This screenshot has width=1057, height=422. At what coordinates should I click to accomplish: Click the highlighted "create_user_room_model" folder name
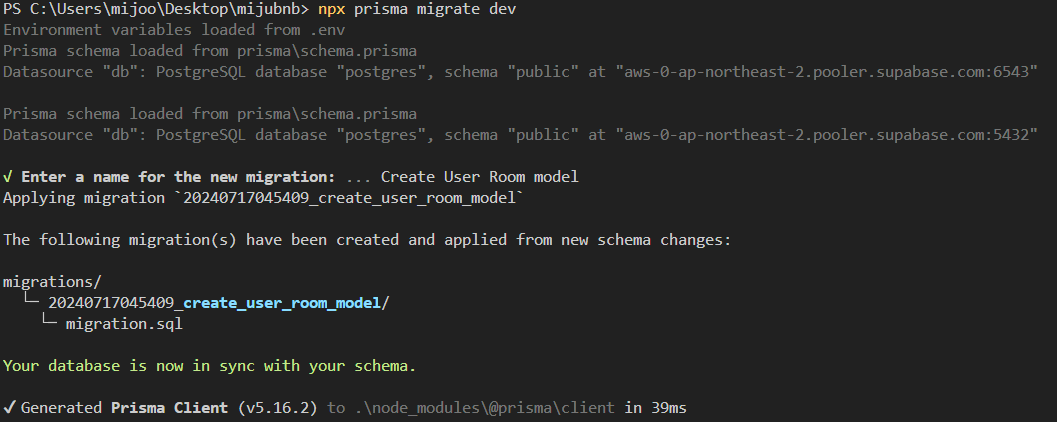282,303
